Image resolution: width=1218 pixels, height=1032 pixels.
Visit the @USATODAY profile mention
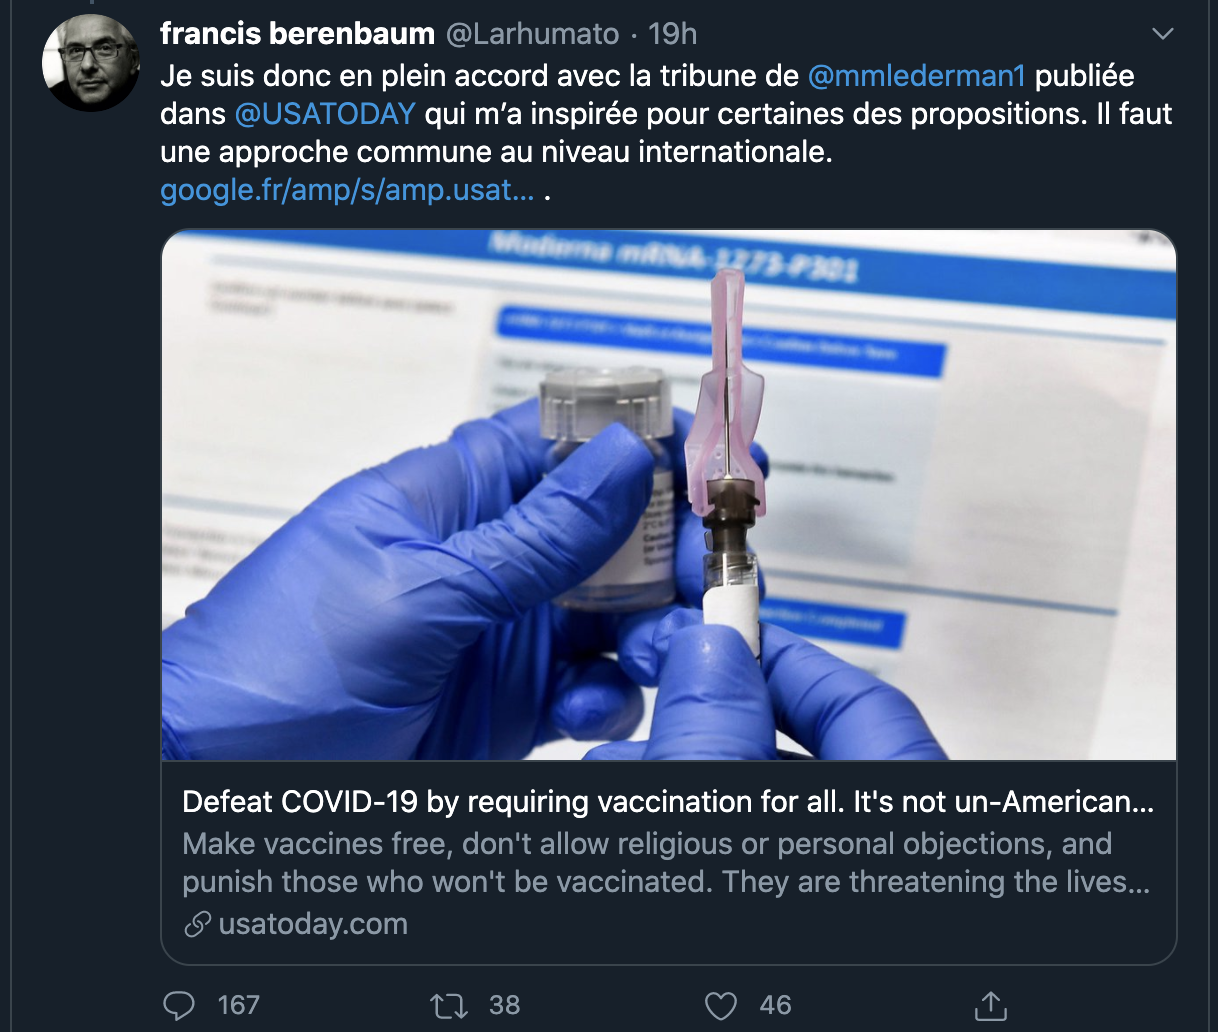pyautogui.click(x=325, y=114)
